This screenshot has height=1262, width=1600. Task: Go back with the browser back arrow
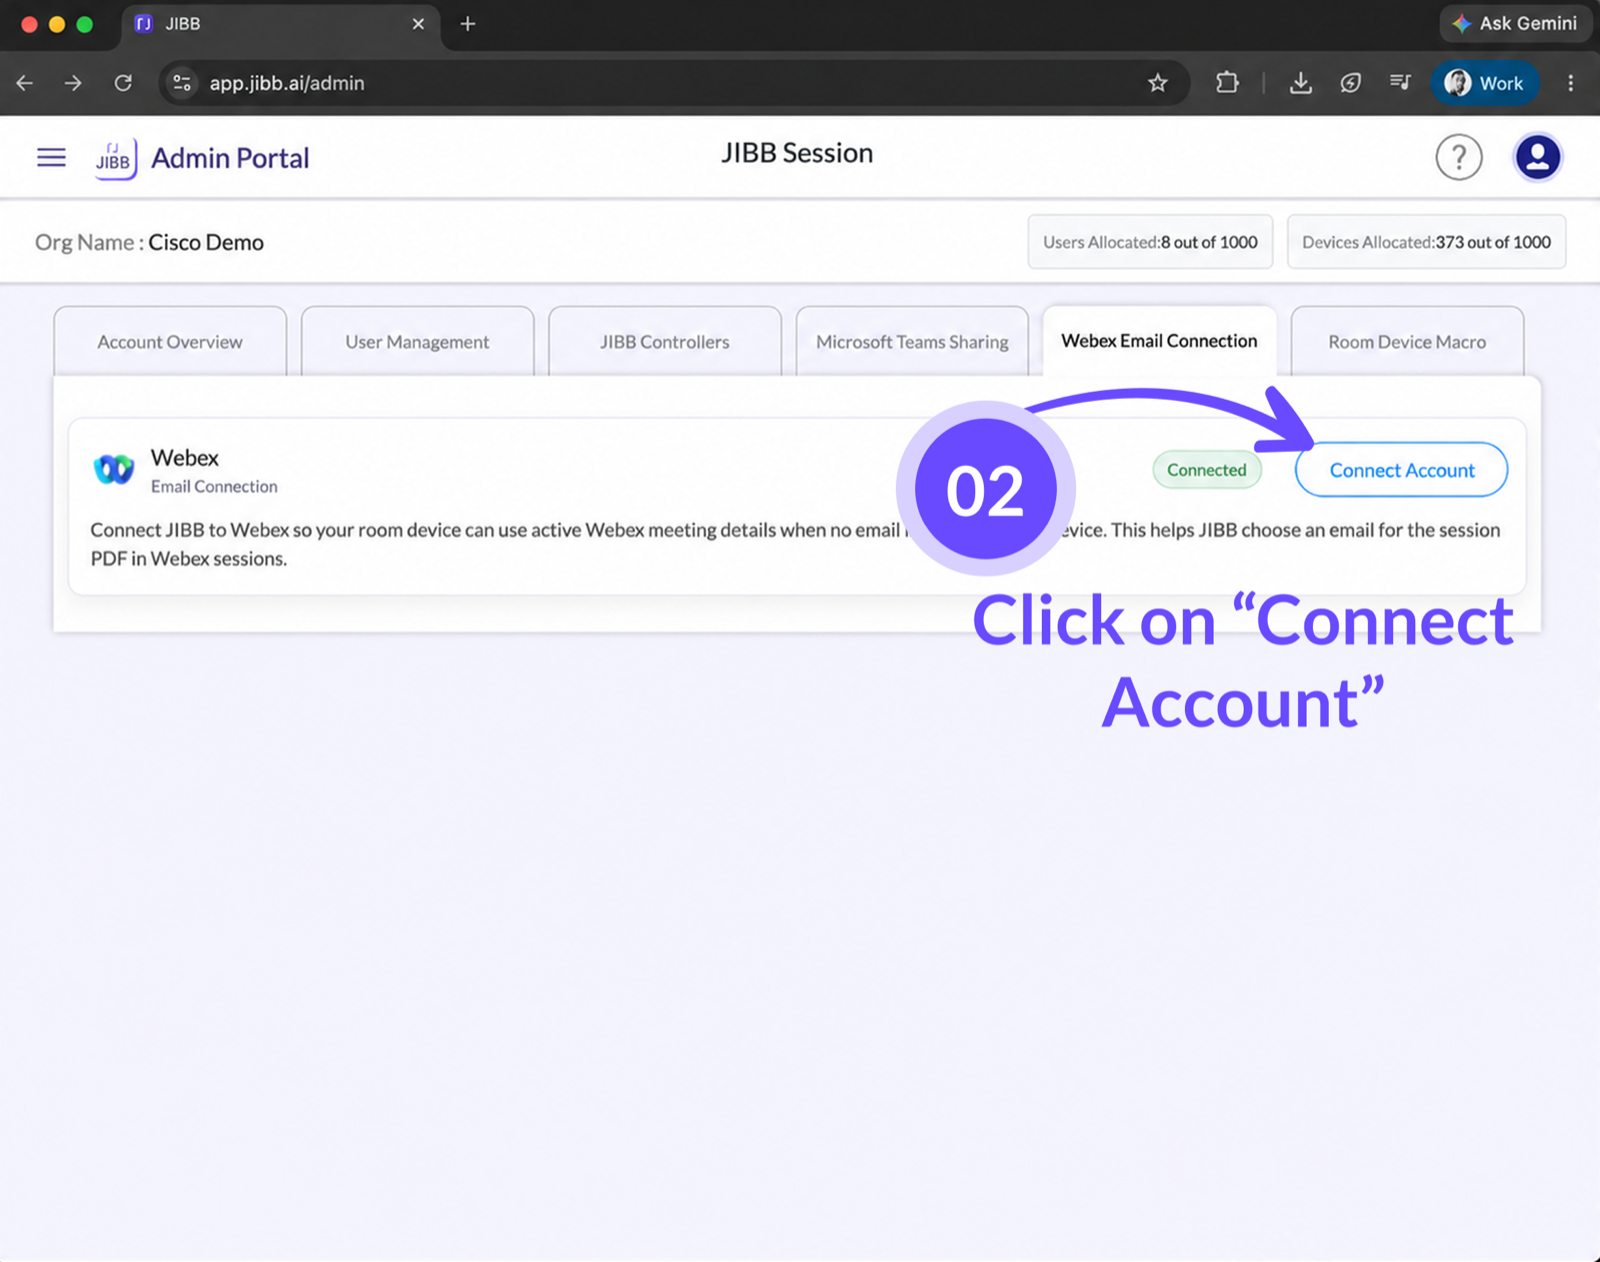(x=25, y=83)
